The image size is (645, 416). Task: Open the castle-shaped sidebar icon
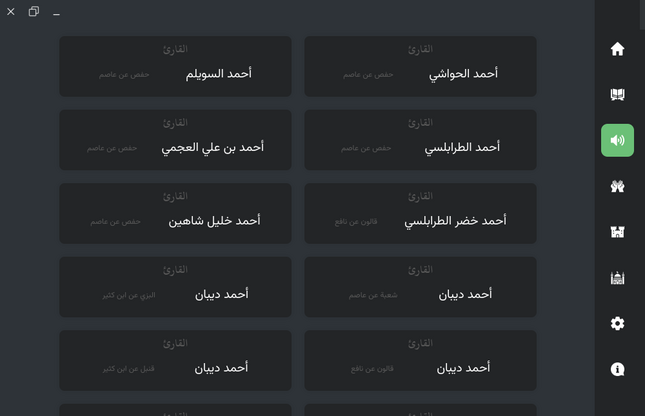617,232
